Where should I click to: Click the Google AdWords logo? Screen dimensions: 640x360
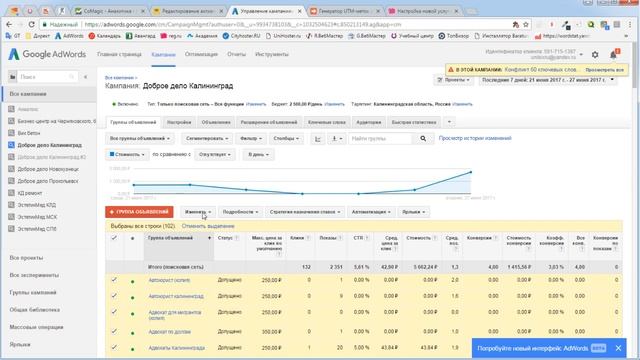[47, 54]
